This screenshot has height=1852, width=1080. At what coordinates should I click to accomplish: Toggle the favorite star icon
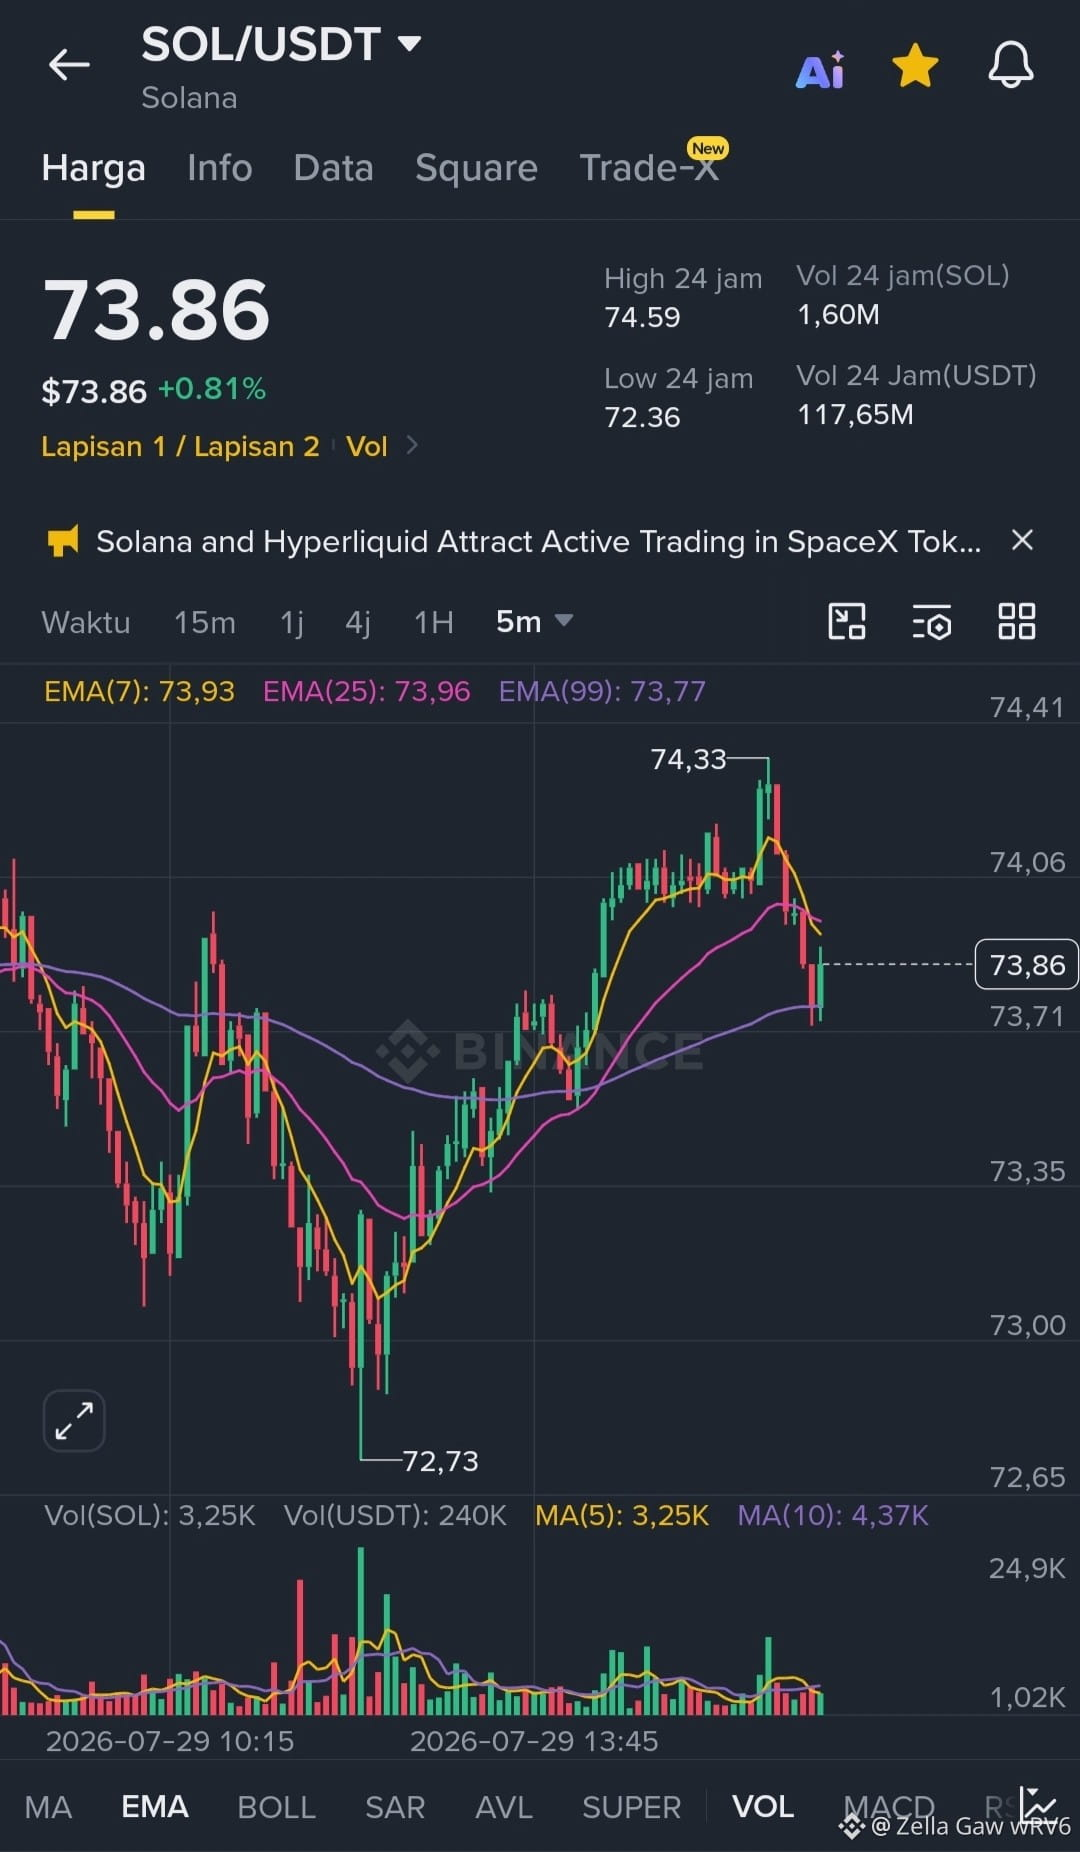(915, 66)
